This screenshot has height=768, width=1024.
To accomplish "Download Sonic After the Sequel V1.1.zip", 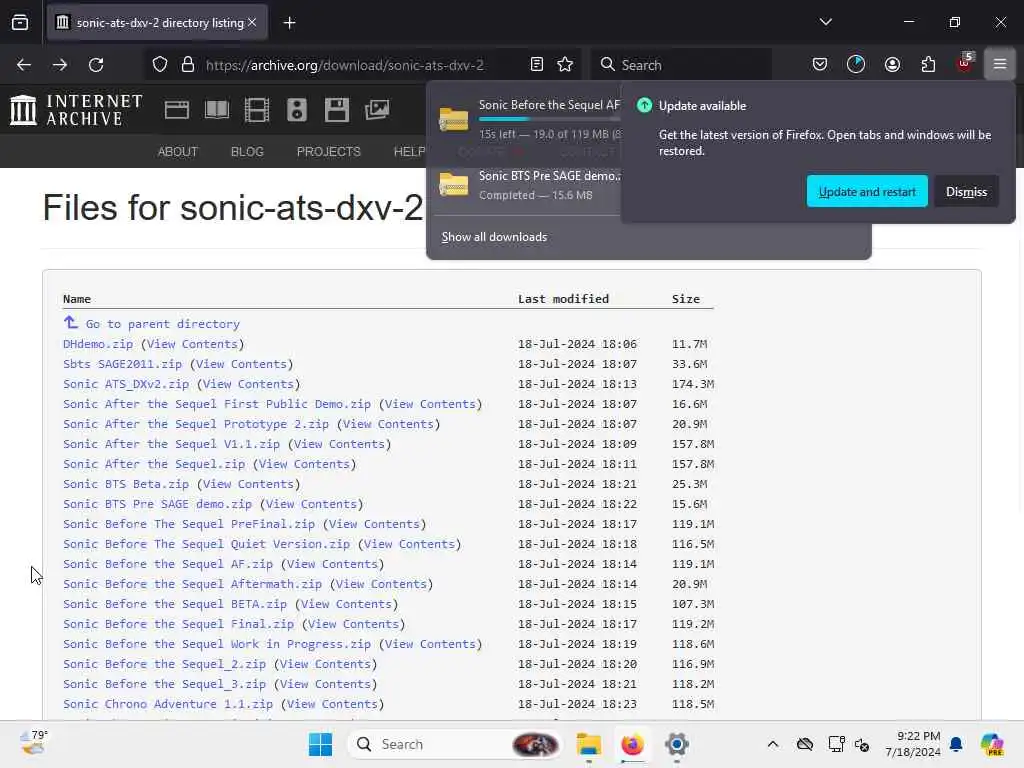I will pos(171,444).
